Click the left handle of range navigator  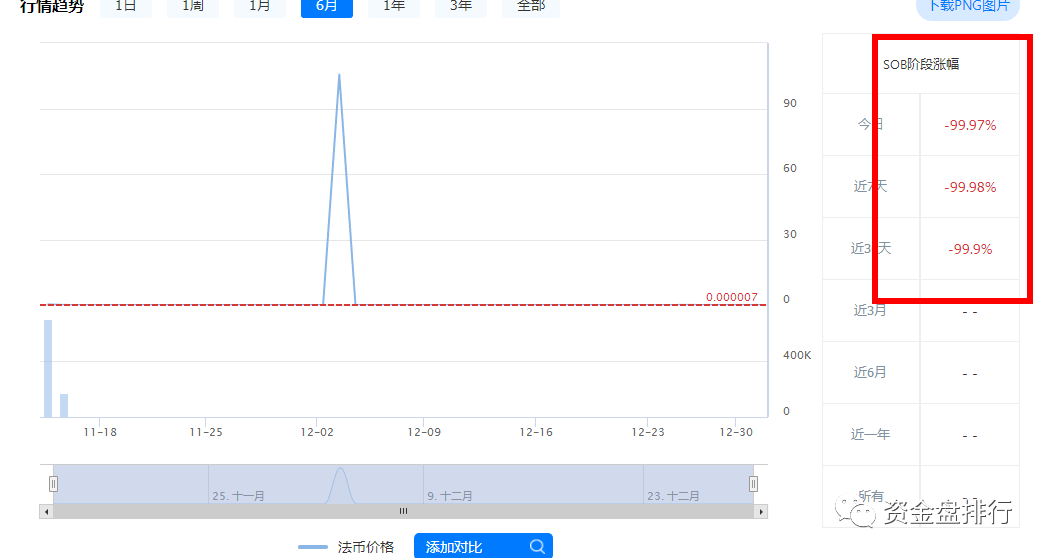pyautogui.click(x=53, y=484)
